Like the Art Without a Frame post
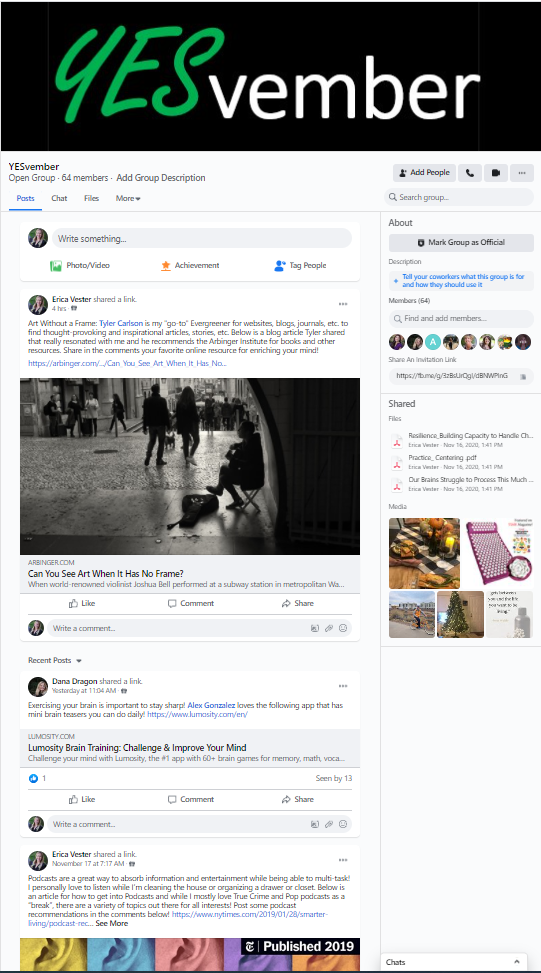Screen dimensions: 541x973 click(x=82, y=604)
